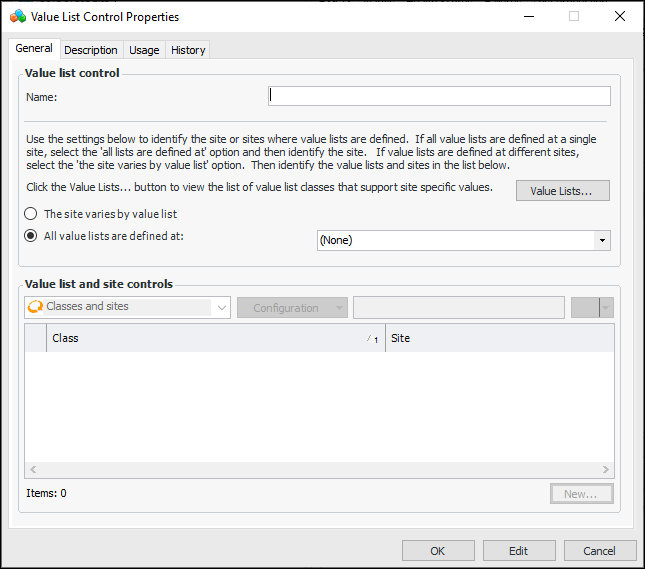Open the site dropdown showing (None)
Image resolution: width=645 pixels, height=569 pixels.
pyautogui.click(x=601, y=240)
